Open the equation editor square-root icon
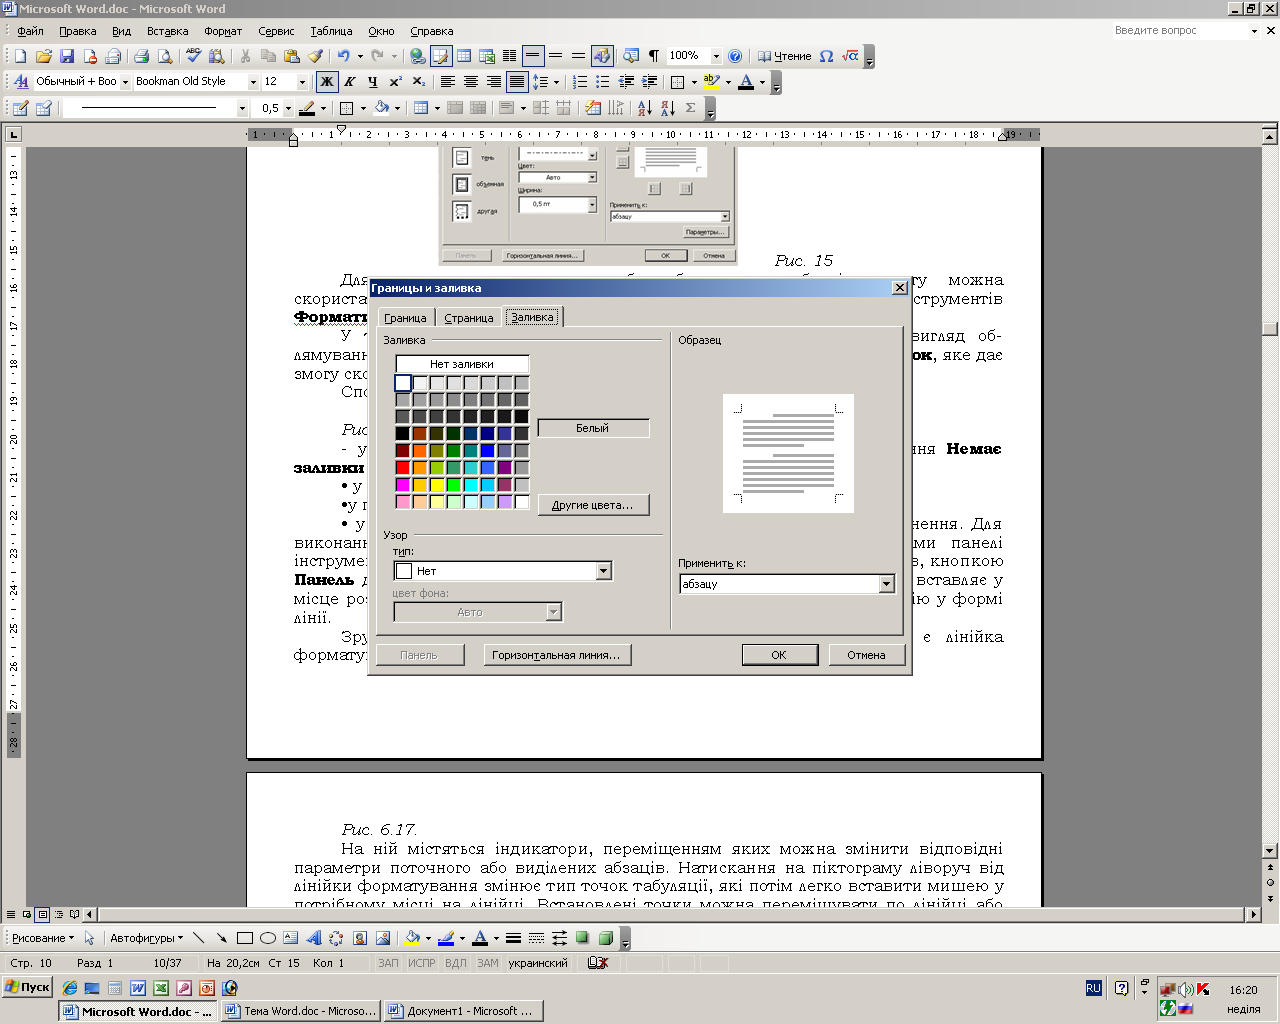 coord(850,56)
